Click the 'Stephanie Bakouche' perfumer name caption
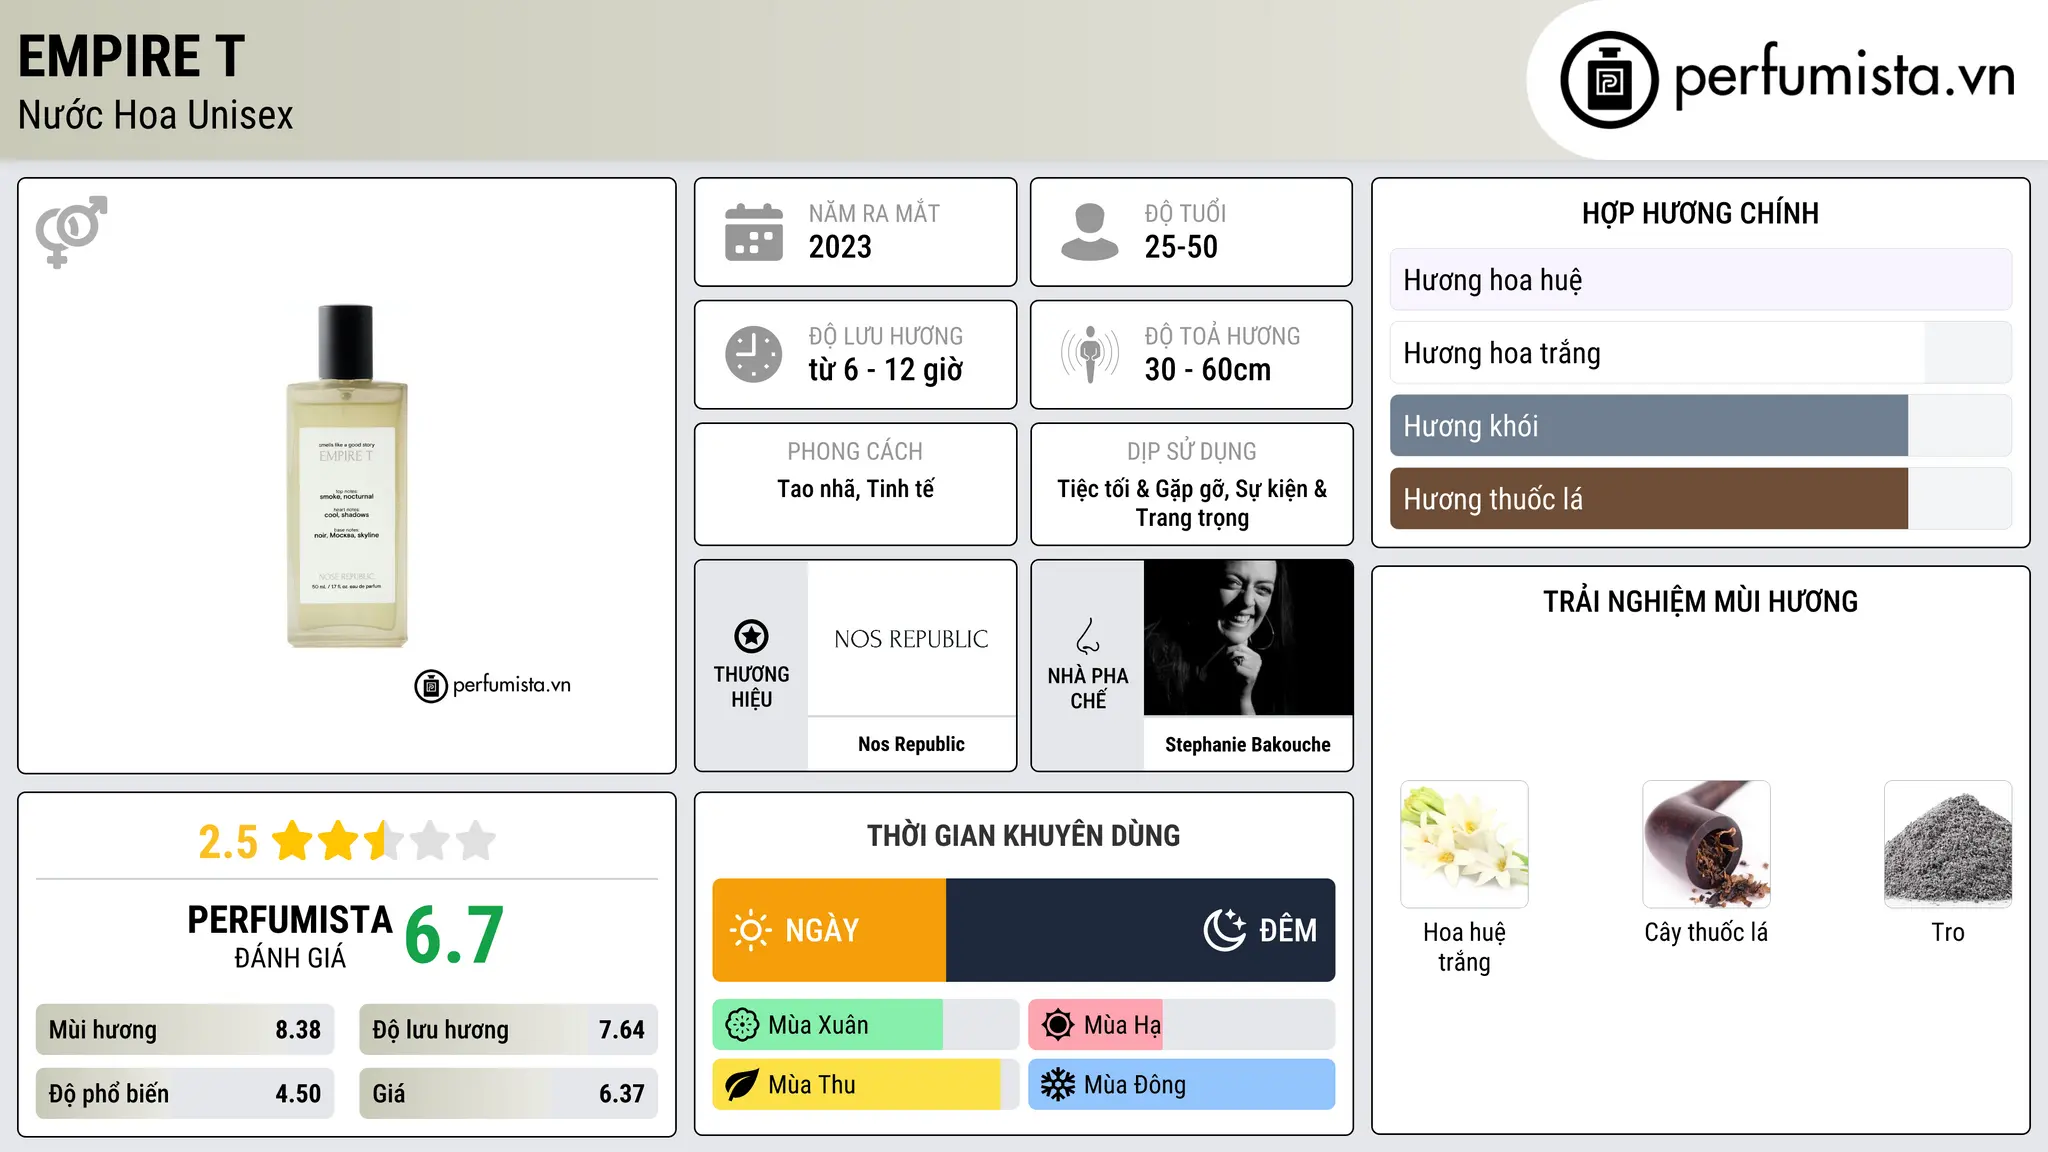The height and width of the screenshot is (1152, 2048). click(x=1248, y=745)
